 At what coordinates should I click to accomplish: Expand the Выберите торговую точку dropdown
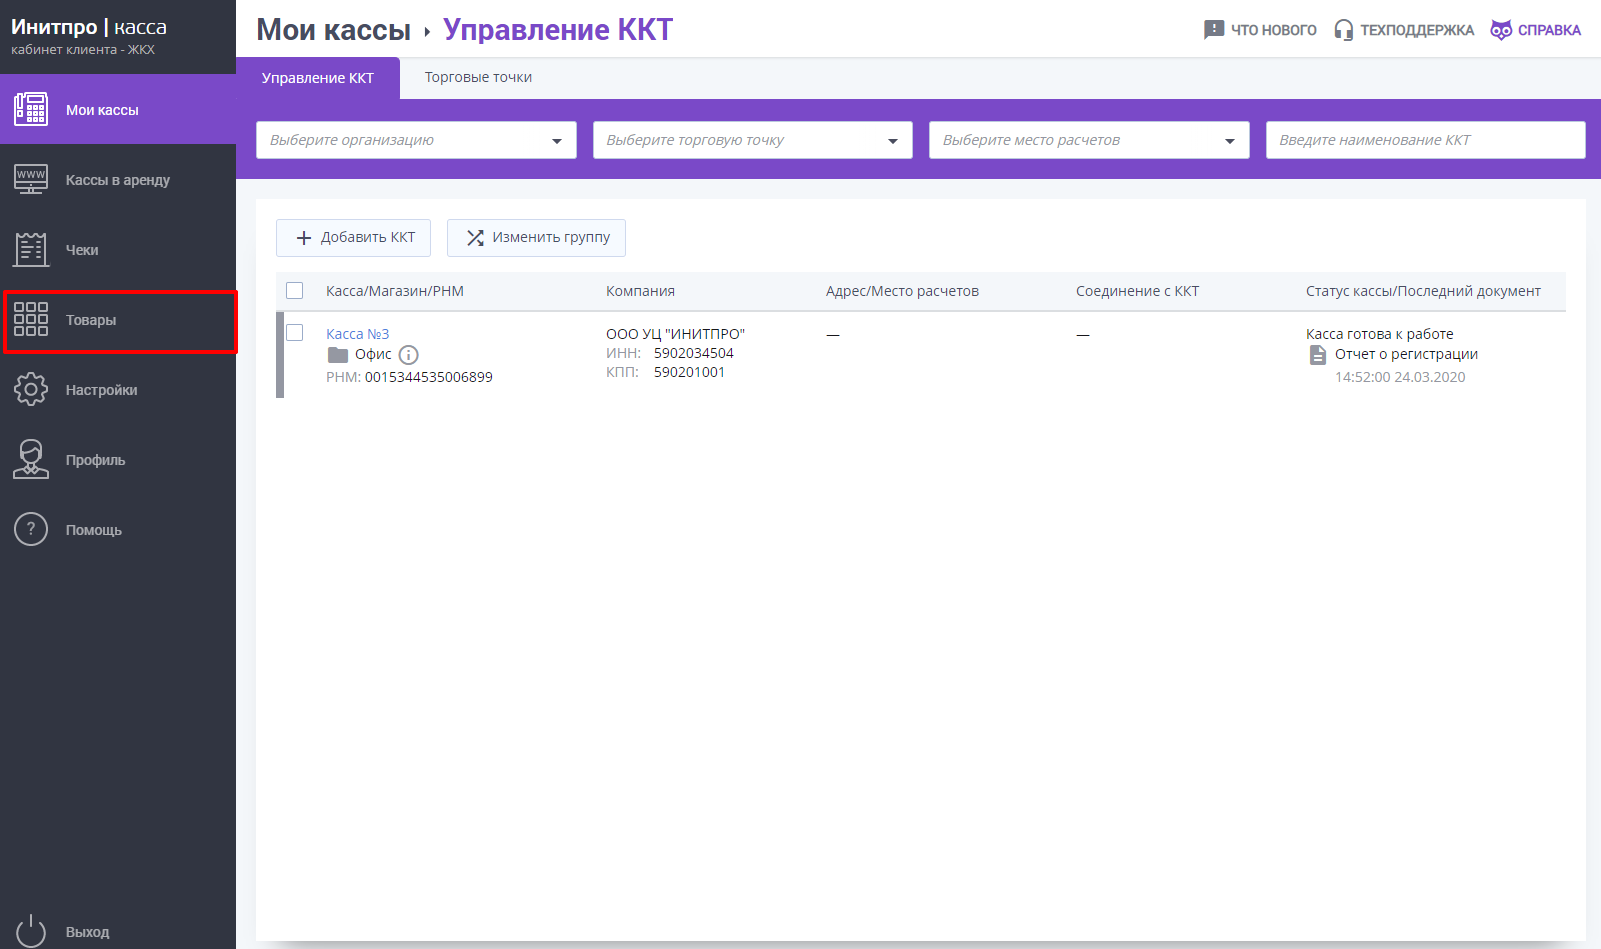753,140
